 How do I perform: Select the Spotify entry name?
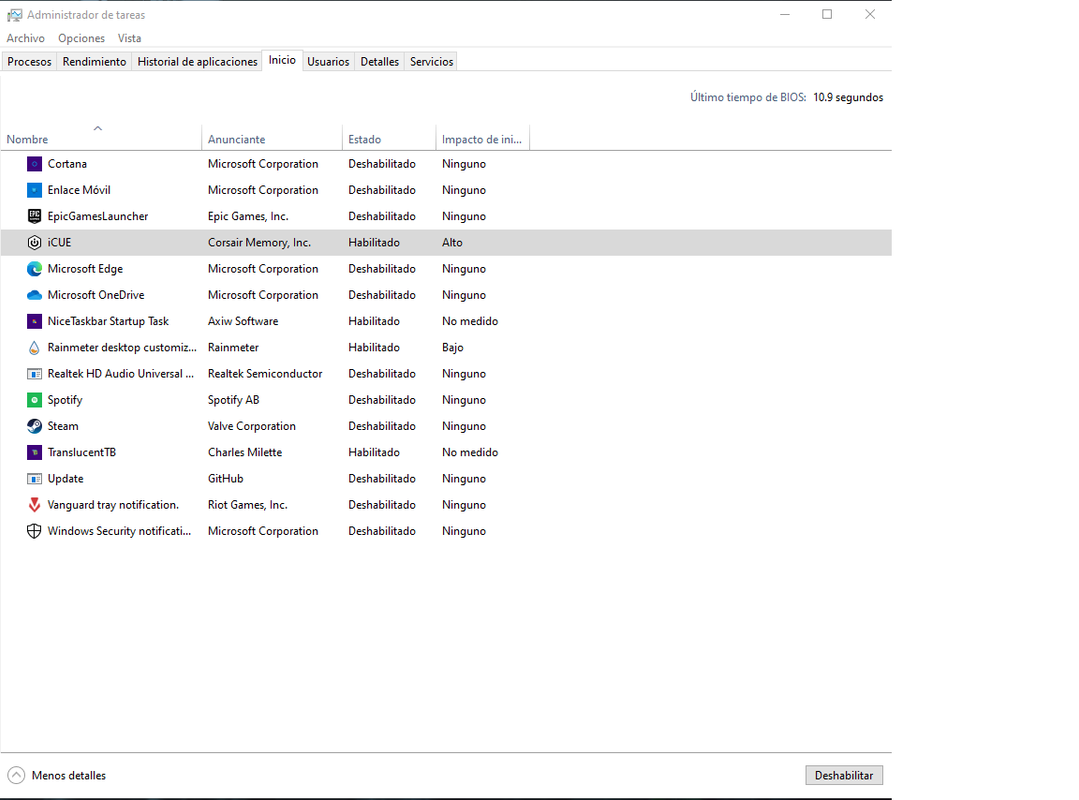[x=65, y=400]
